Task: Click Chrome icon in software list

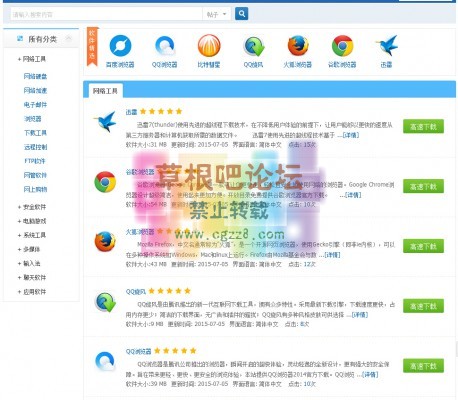Action: click(x=105, y=182)
